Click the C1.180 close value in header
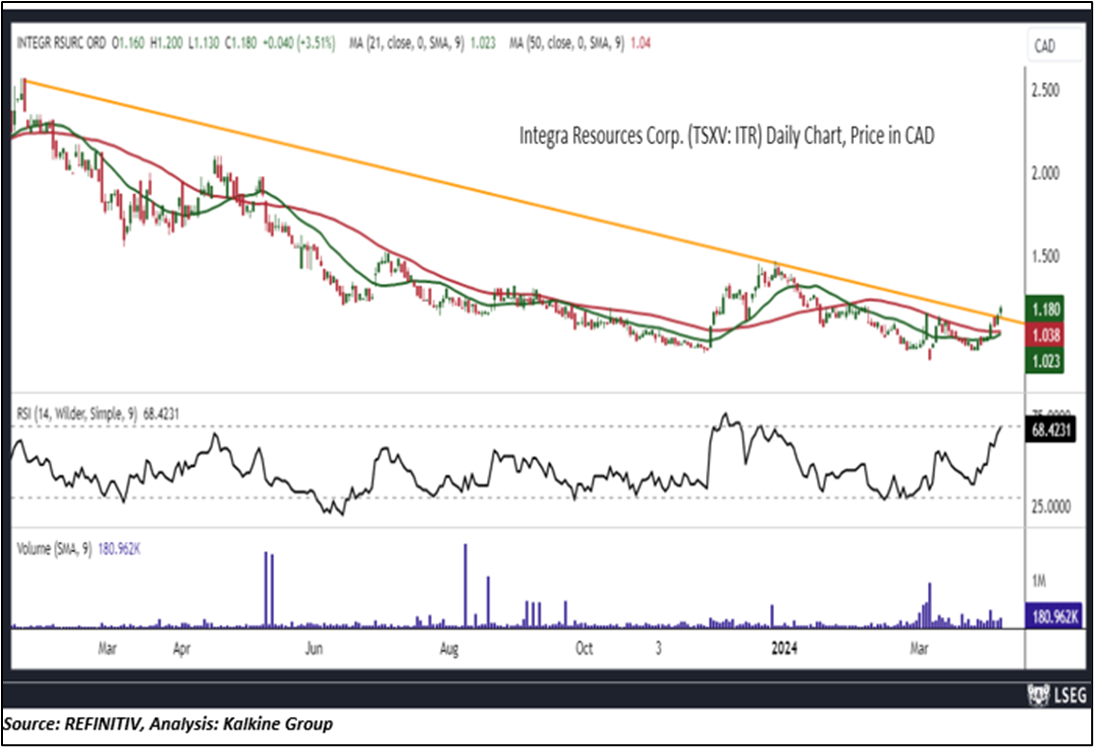The width and height of the screenshot is (1094, 747). (241, 43)
